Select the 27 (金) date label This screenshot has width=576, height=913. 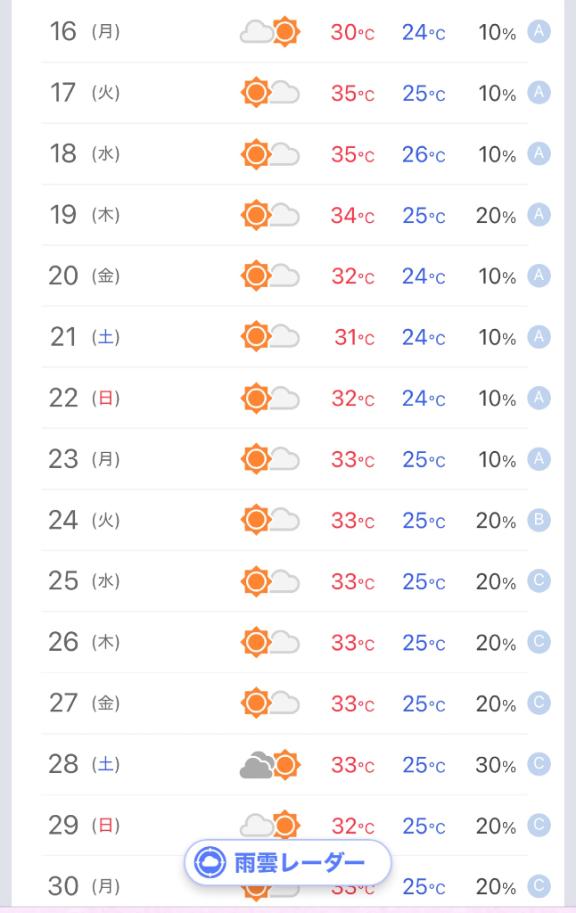point(84,703)
